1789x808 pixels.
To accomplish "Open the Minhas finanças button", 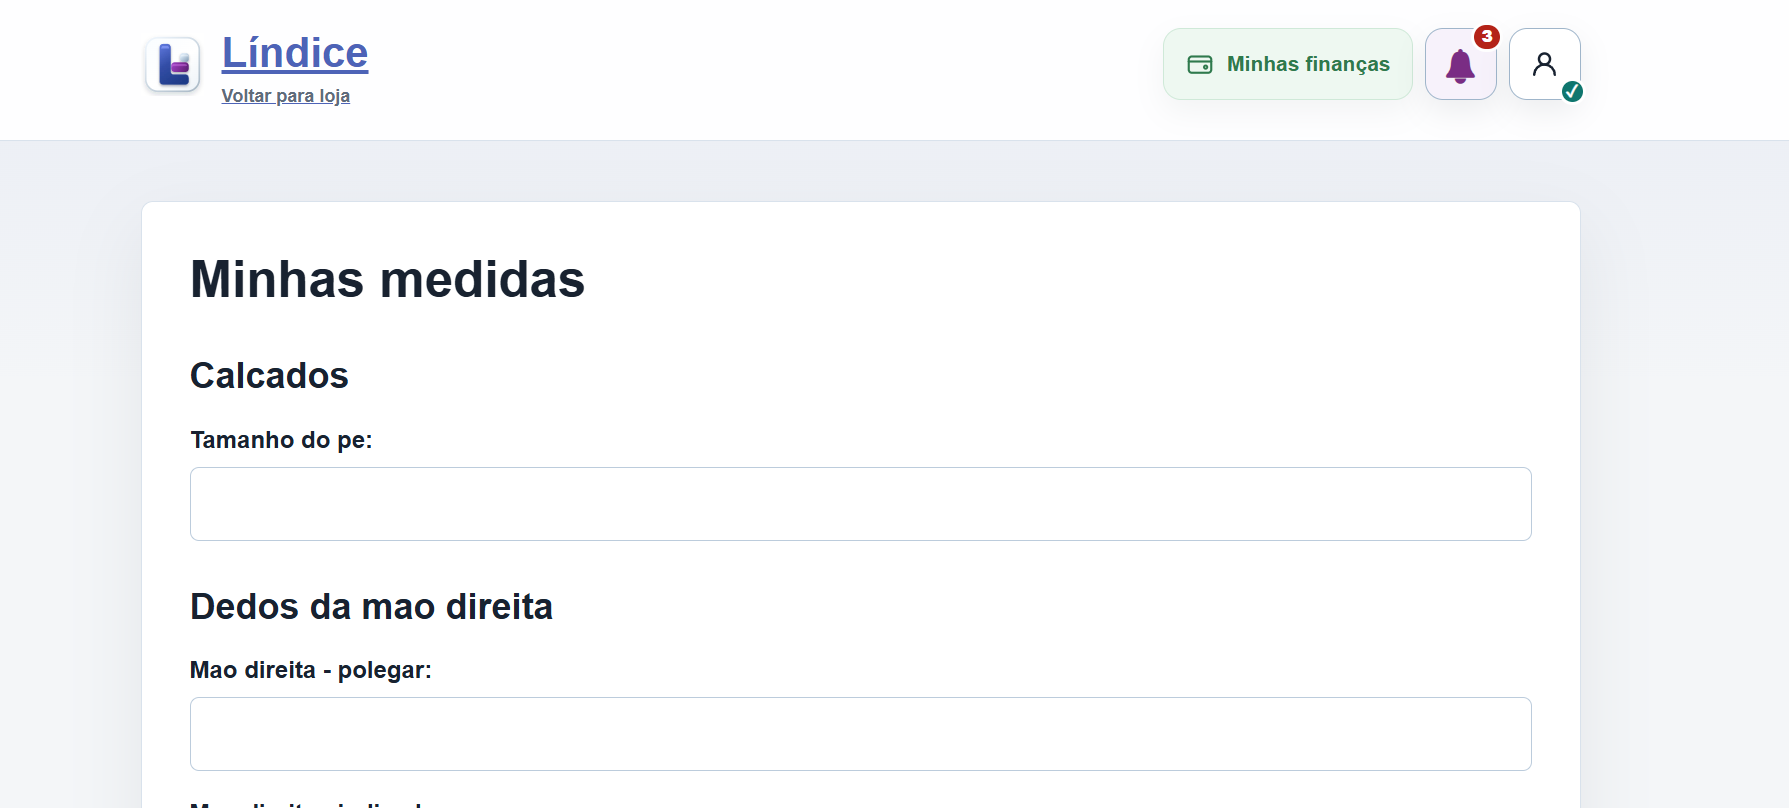I will 1288,64.
